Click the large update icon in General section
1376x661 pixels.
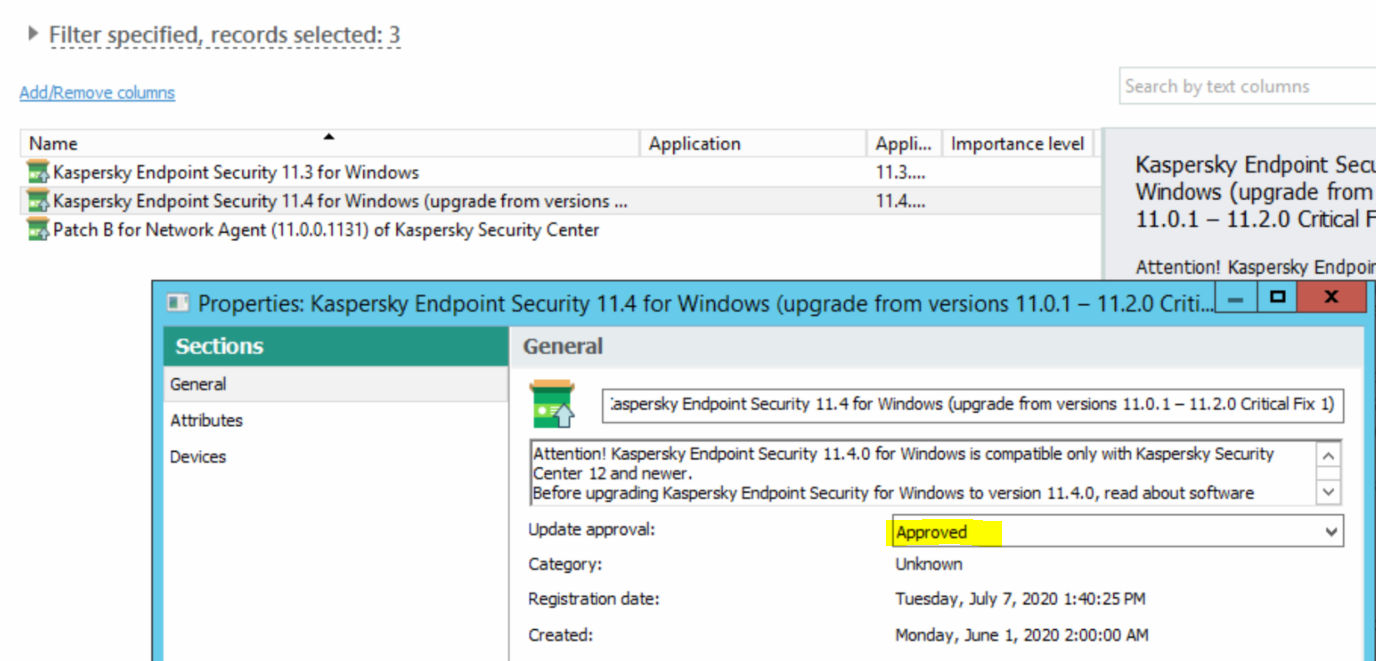(x=552, y=404)
